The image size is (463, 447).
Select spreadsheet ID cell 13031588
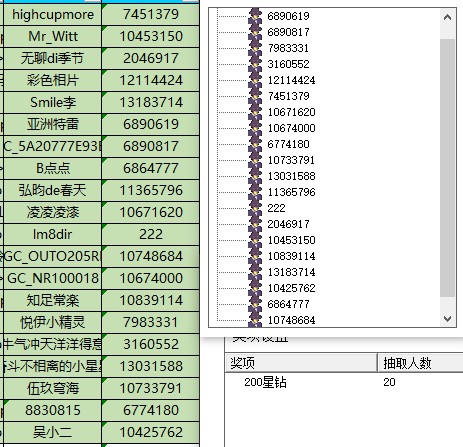[x=151, y=366]
